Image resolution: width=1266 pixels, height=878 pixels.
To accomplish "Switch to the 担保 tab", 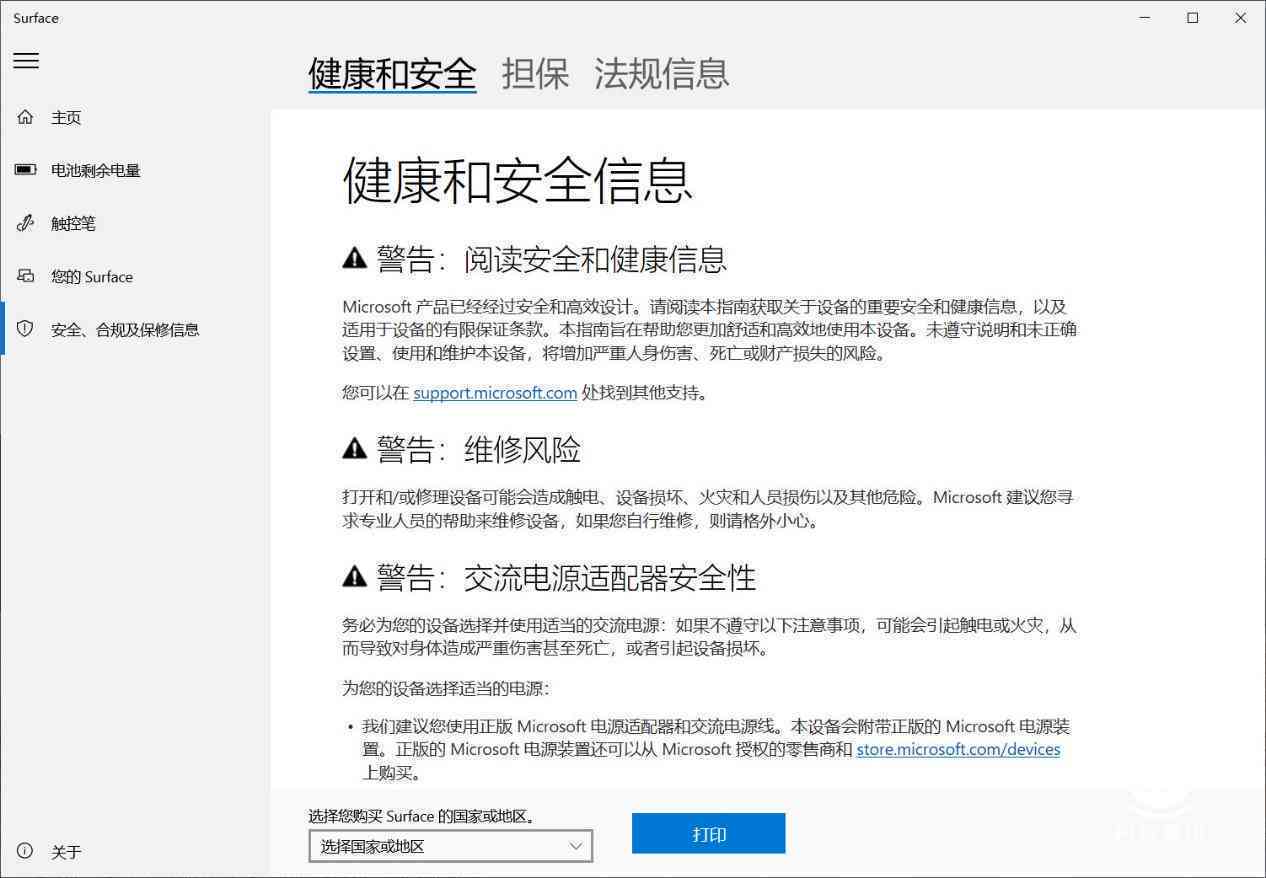I will pos(535,73).
